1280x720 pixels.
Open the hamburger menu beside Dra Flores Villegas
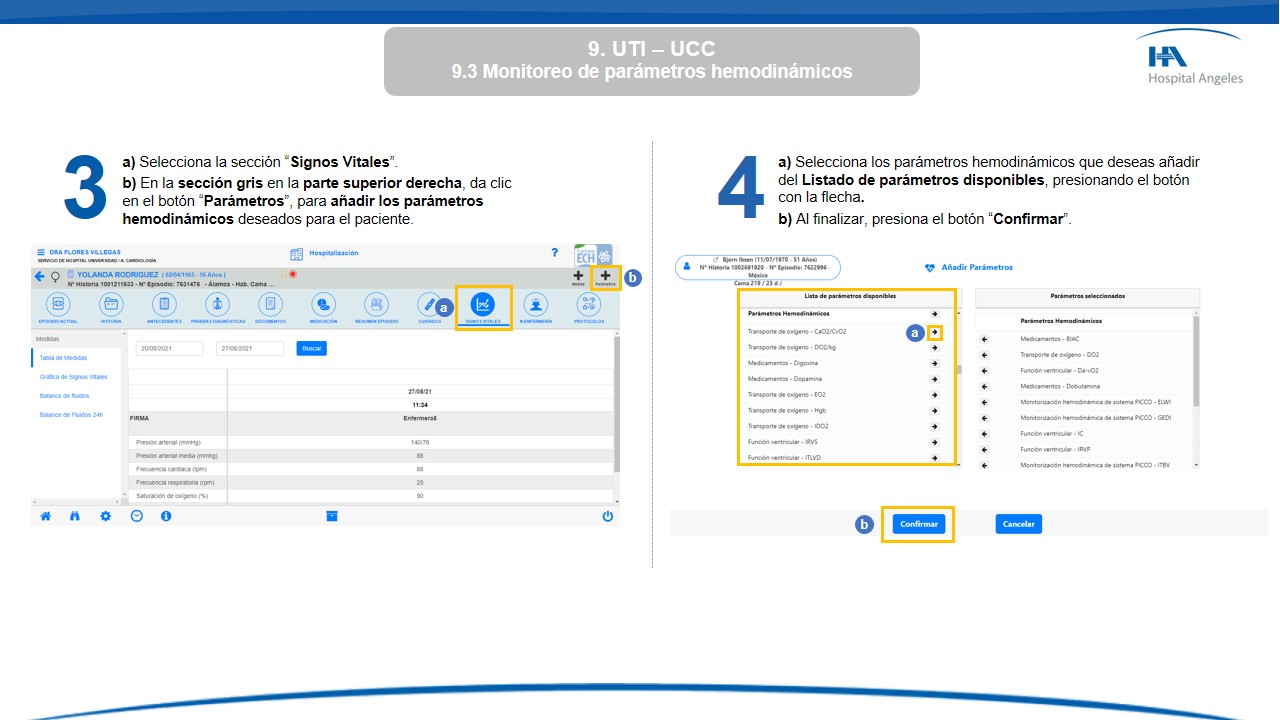(x=41, y=252)
